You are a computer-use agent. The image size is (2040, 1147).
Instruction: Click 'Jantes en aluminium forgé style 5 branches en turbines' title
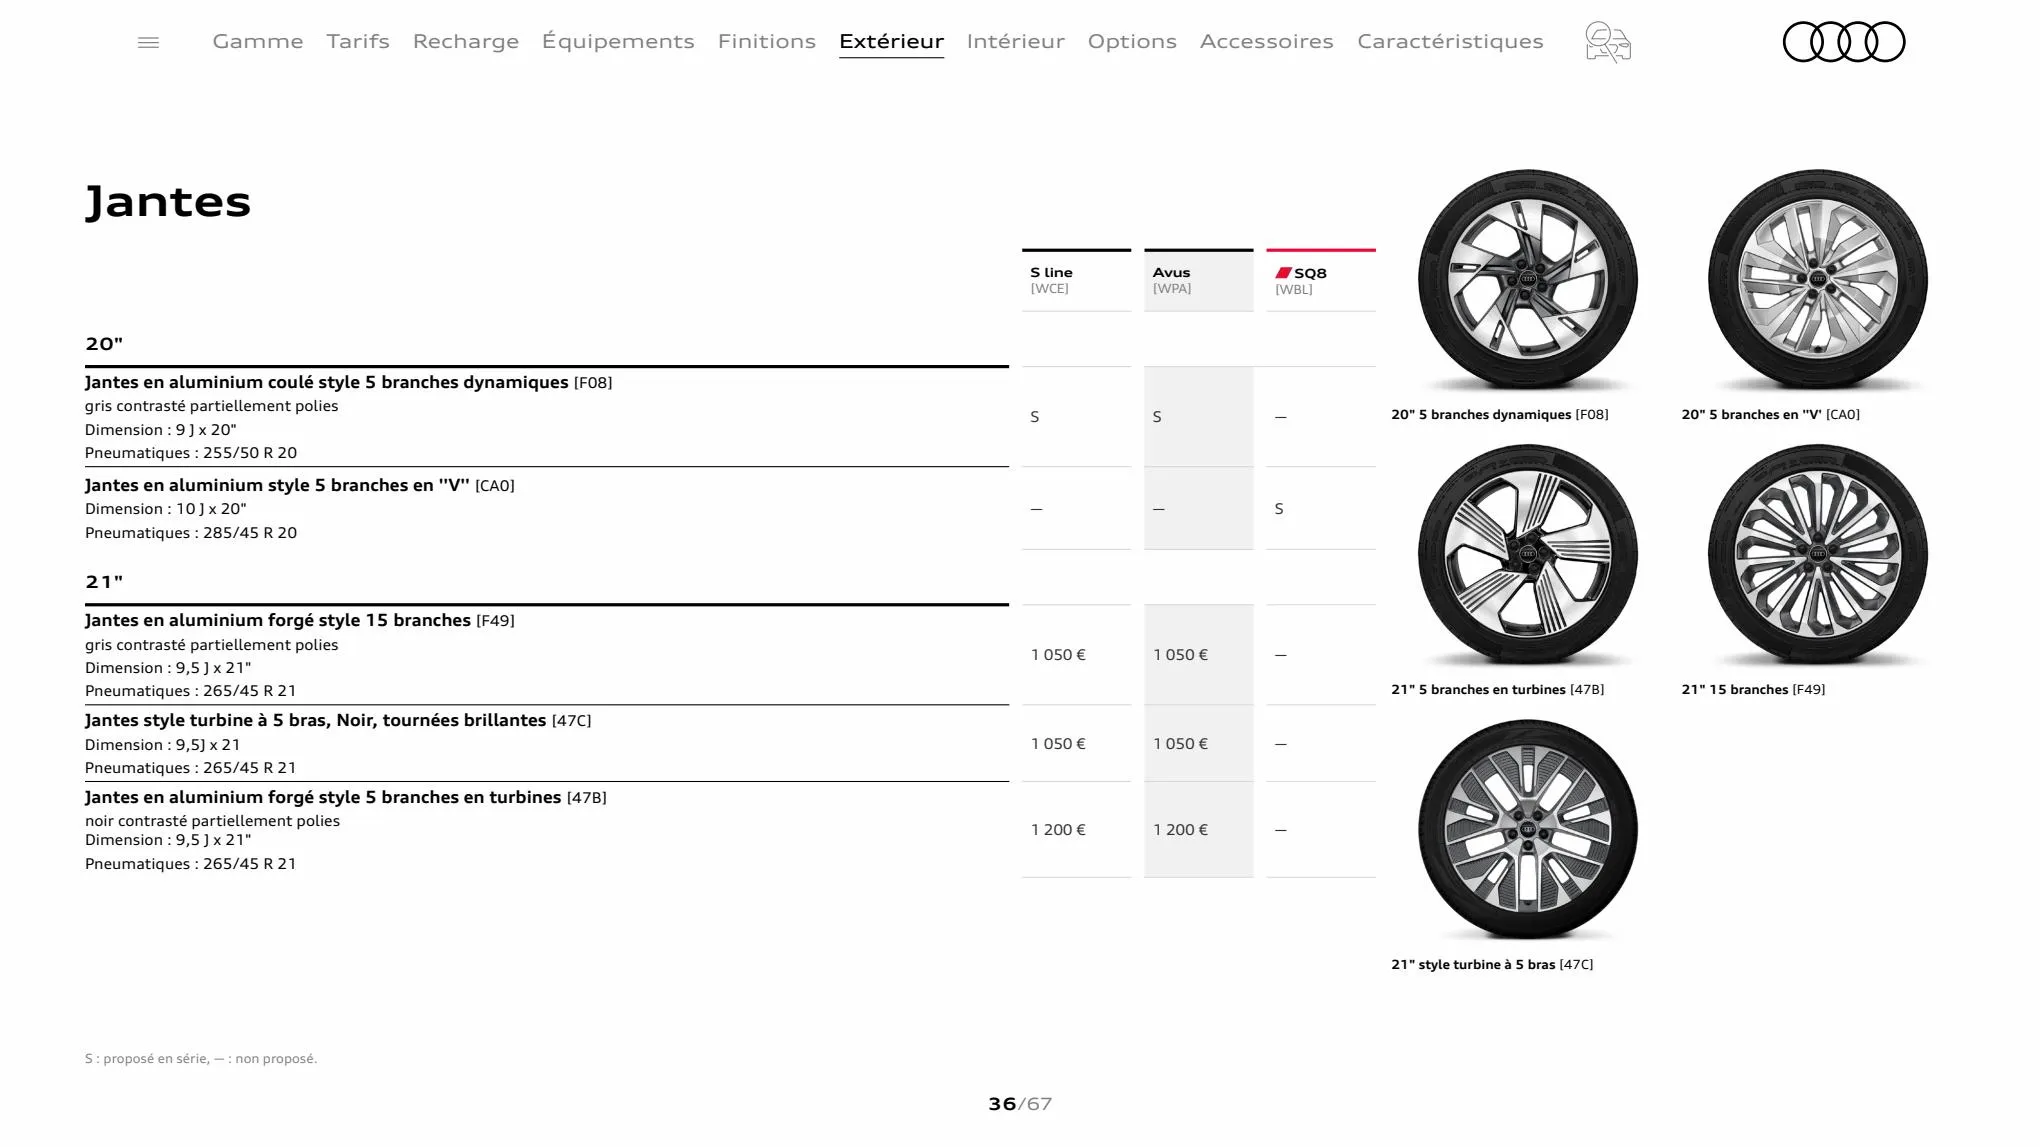pyautogui.click(x=346, y=797)
